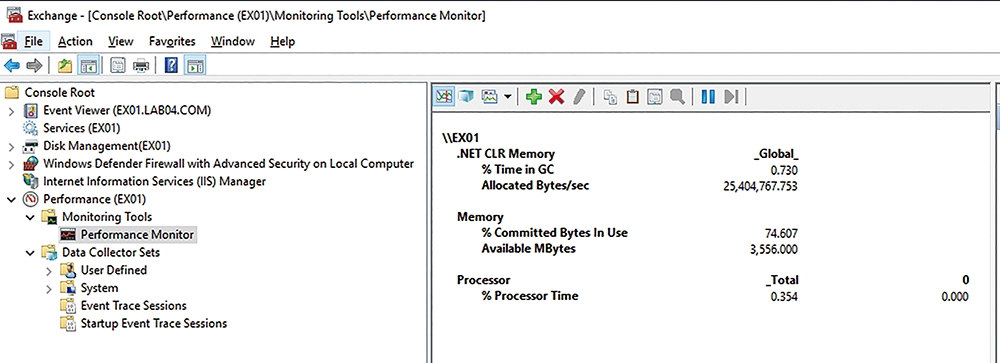Collapse the Monitoring Tools node
1000x363 pixels.
[29, 218]
